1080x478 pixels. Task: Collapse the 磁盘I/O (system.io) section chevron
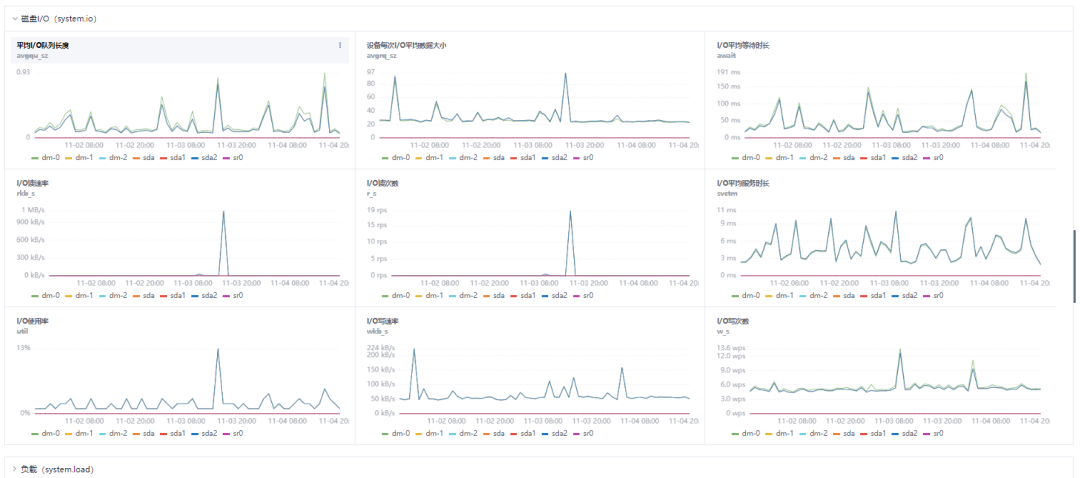(14, 19)
